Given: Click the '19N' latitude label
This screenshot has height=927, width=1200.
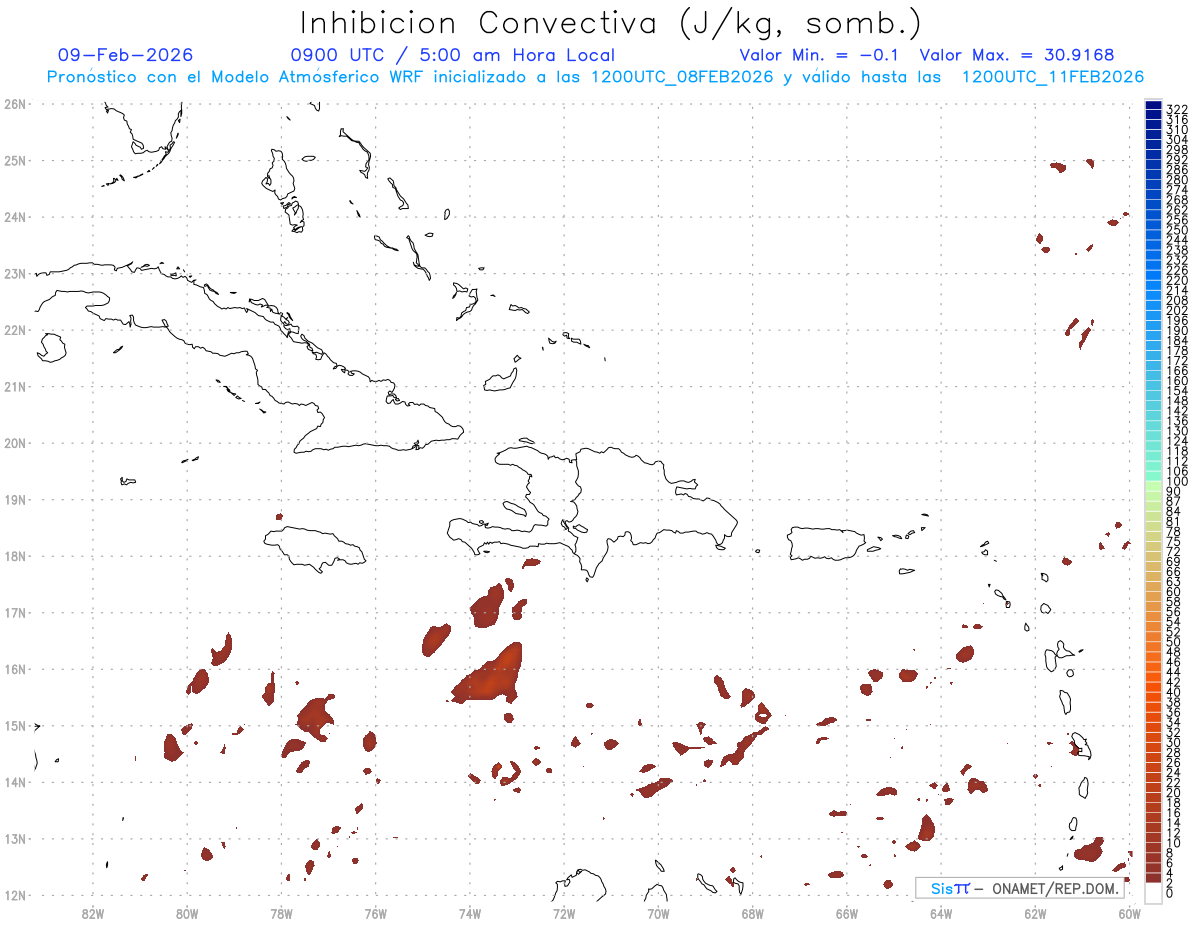Looking at the screenshot, I should coord(15,499).
